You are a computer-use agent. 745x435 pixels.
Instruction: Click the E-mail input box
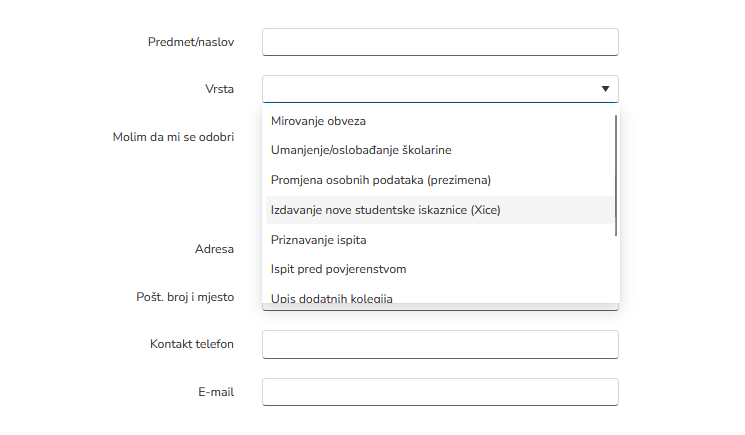(x=440, y=392)
